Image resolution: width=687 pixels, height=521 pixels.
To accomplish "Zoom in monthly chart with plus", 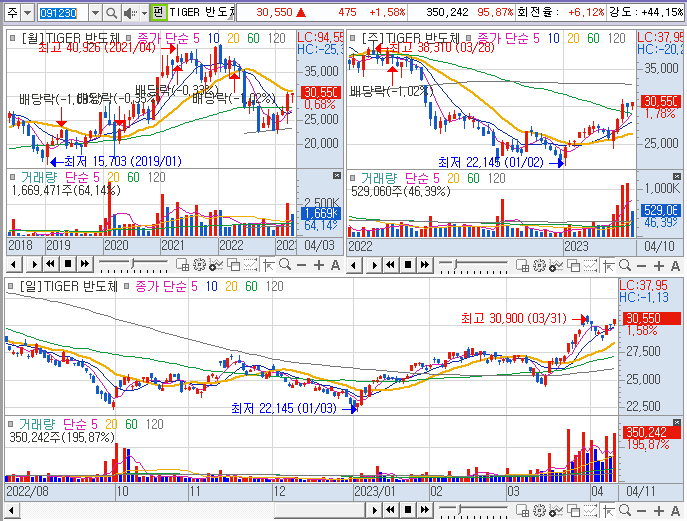I will [x=319, y=265].
